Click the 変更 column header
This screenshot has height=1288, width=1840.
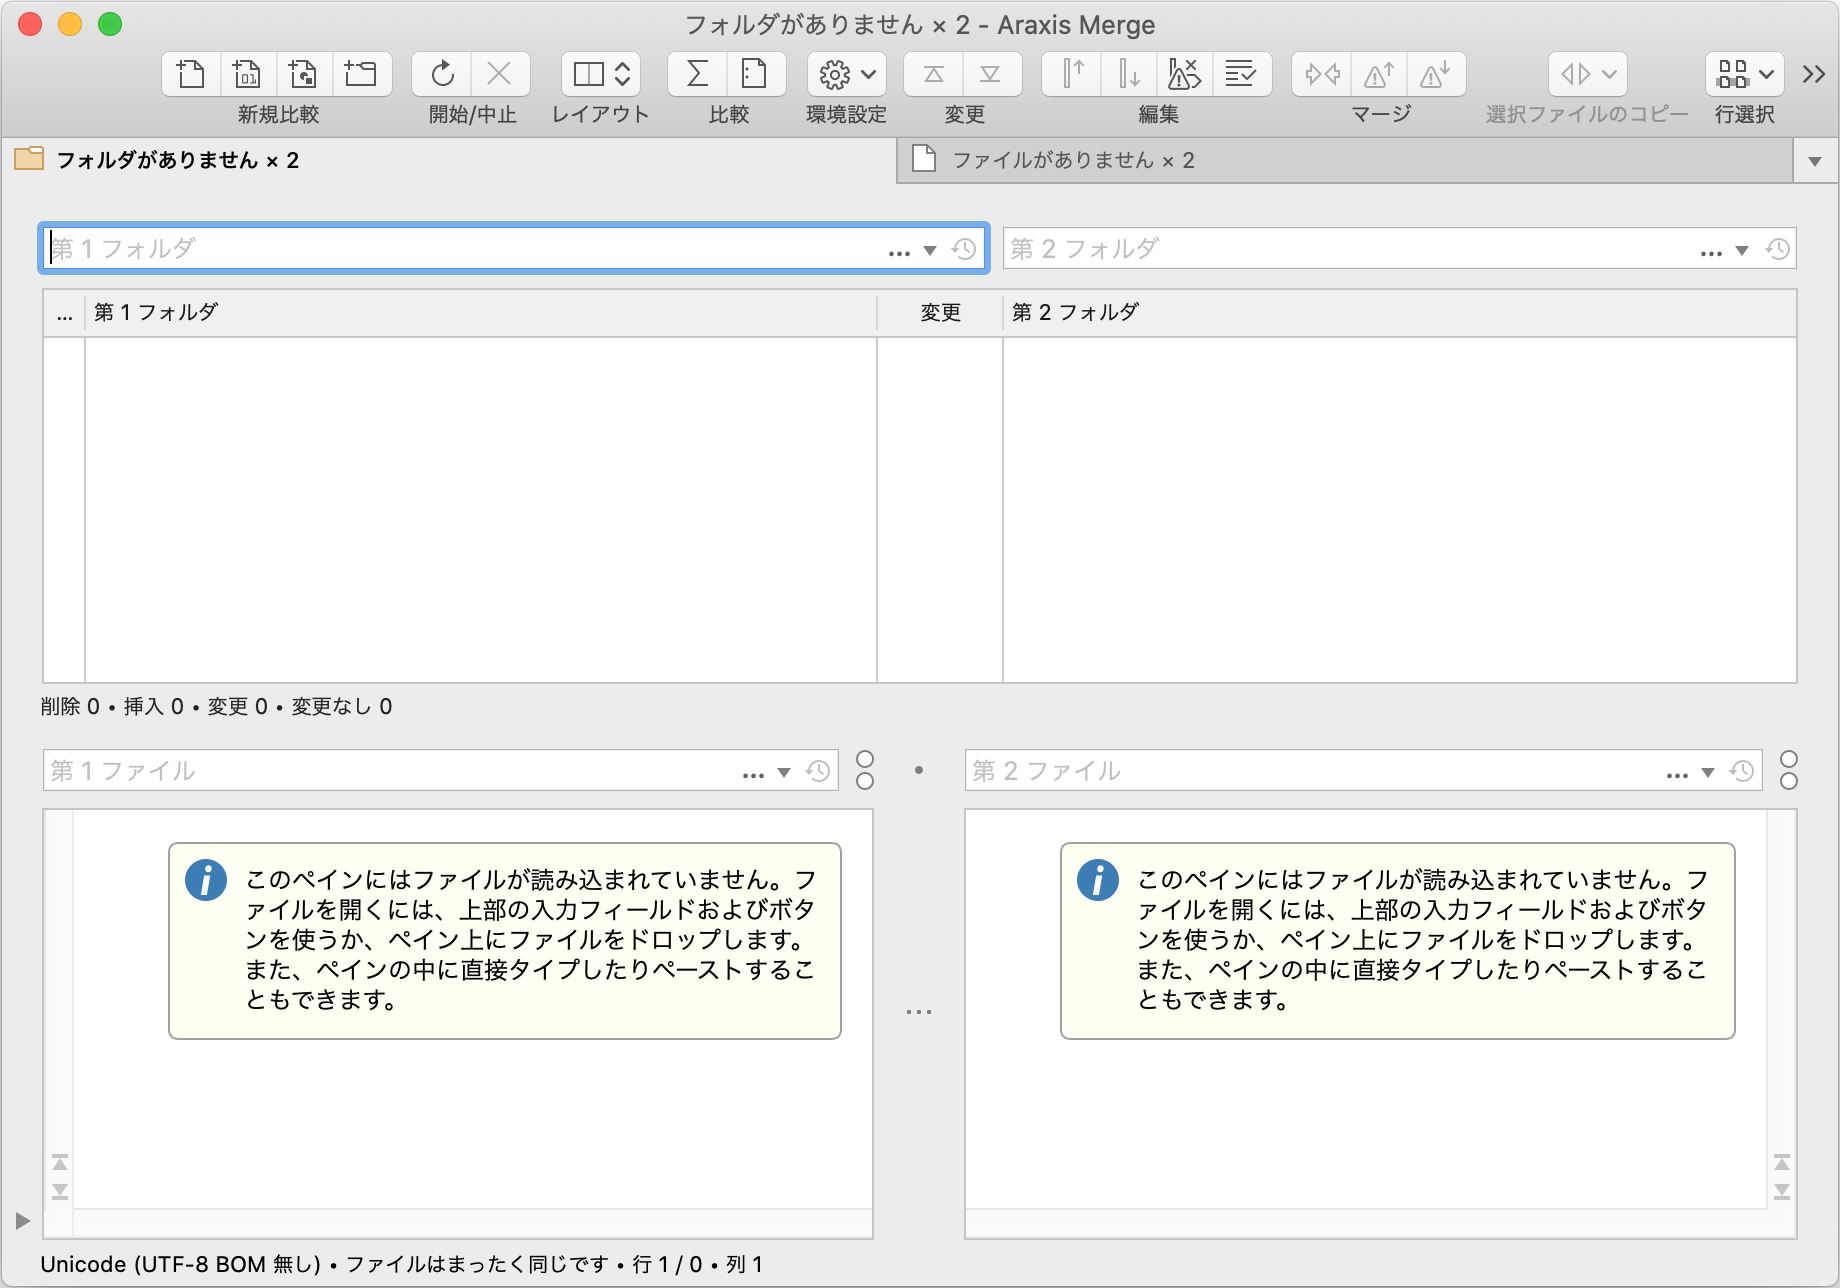tap(940, 313)
